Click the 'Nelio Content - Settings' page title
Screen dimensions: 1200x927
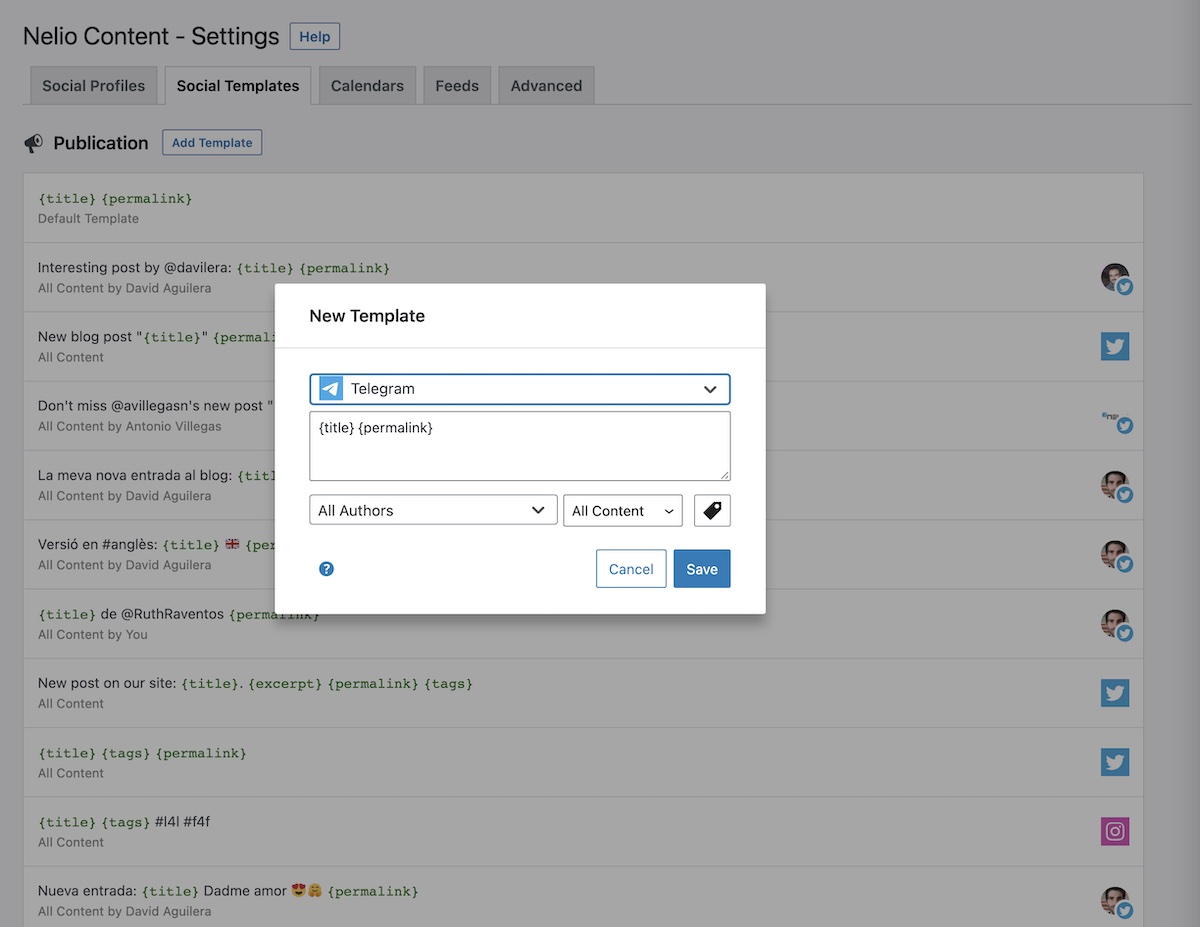click(151, 37)
